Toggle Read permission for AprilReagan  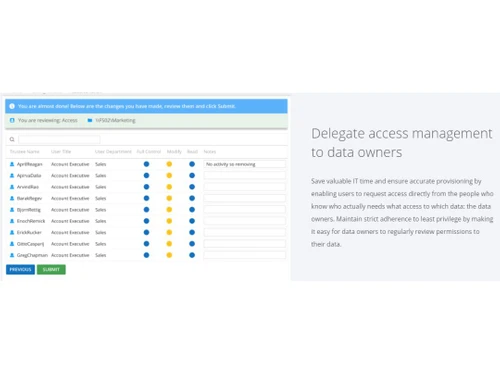point(192,164)
